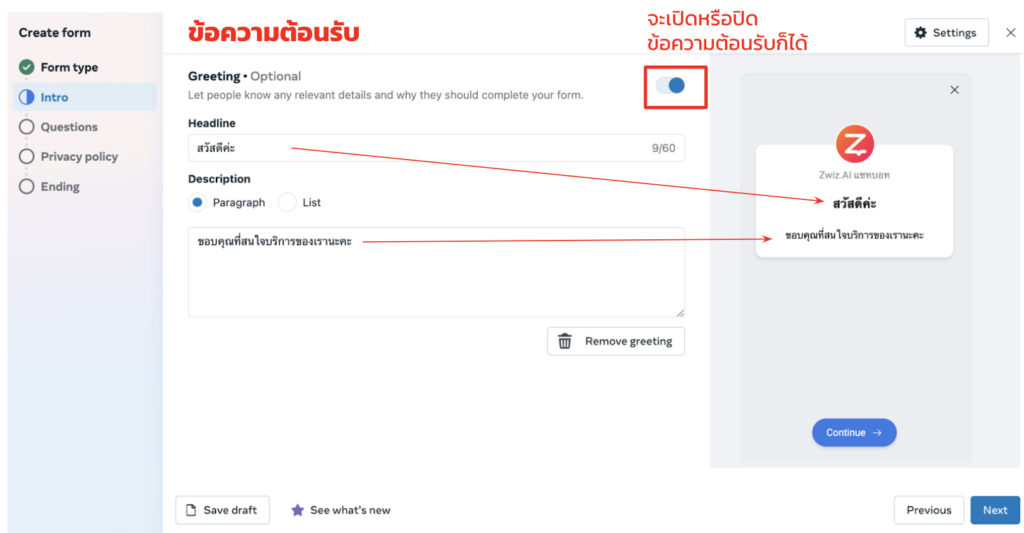Toggle the Greeting switch off
Screen dimensions: 1024x533
[671, 86]
